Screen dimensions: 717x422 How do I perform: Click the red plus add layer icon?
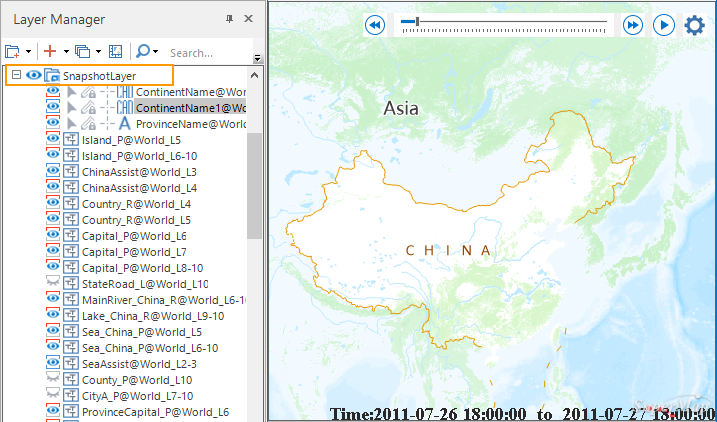pyautogui.click(x=49, y=51)
